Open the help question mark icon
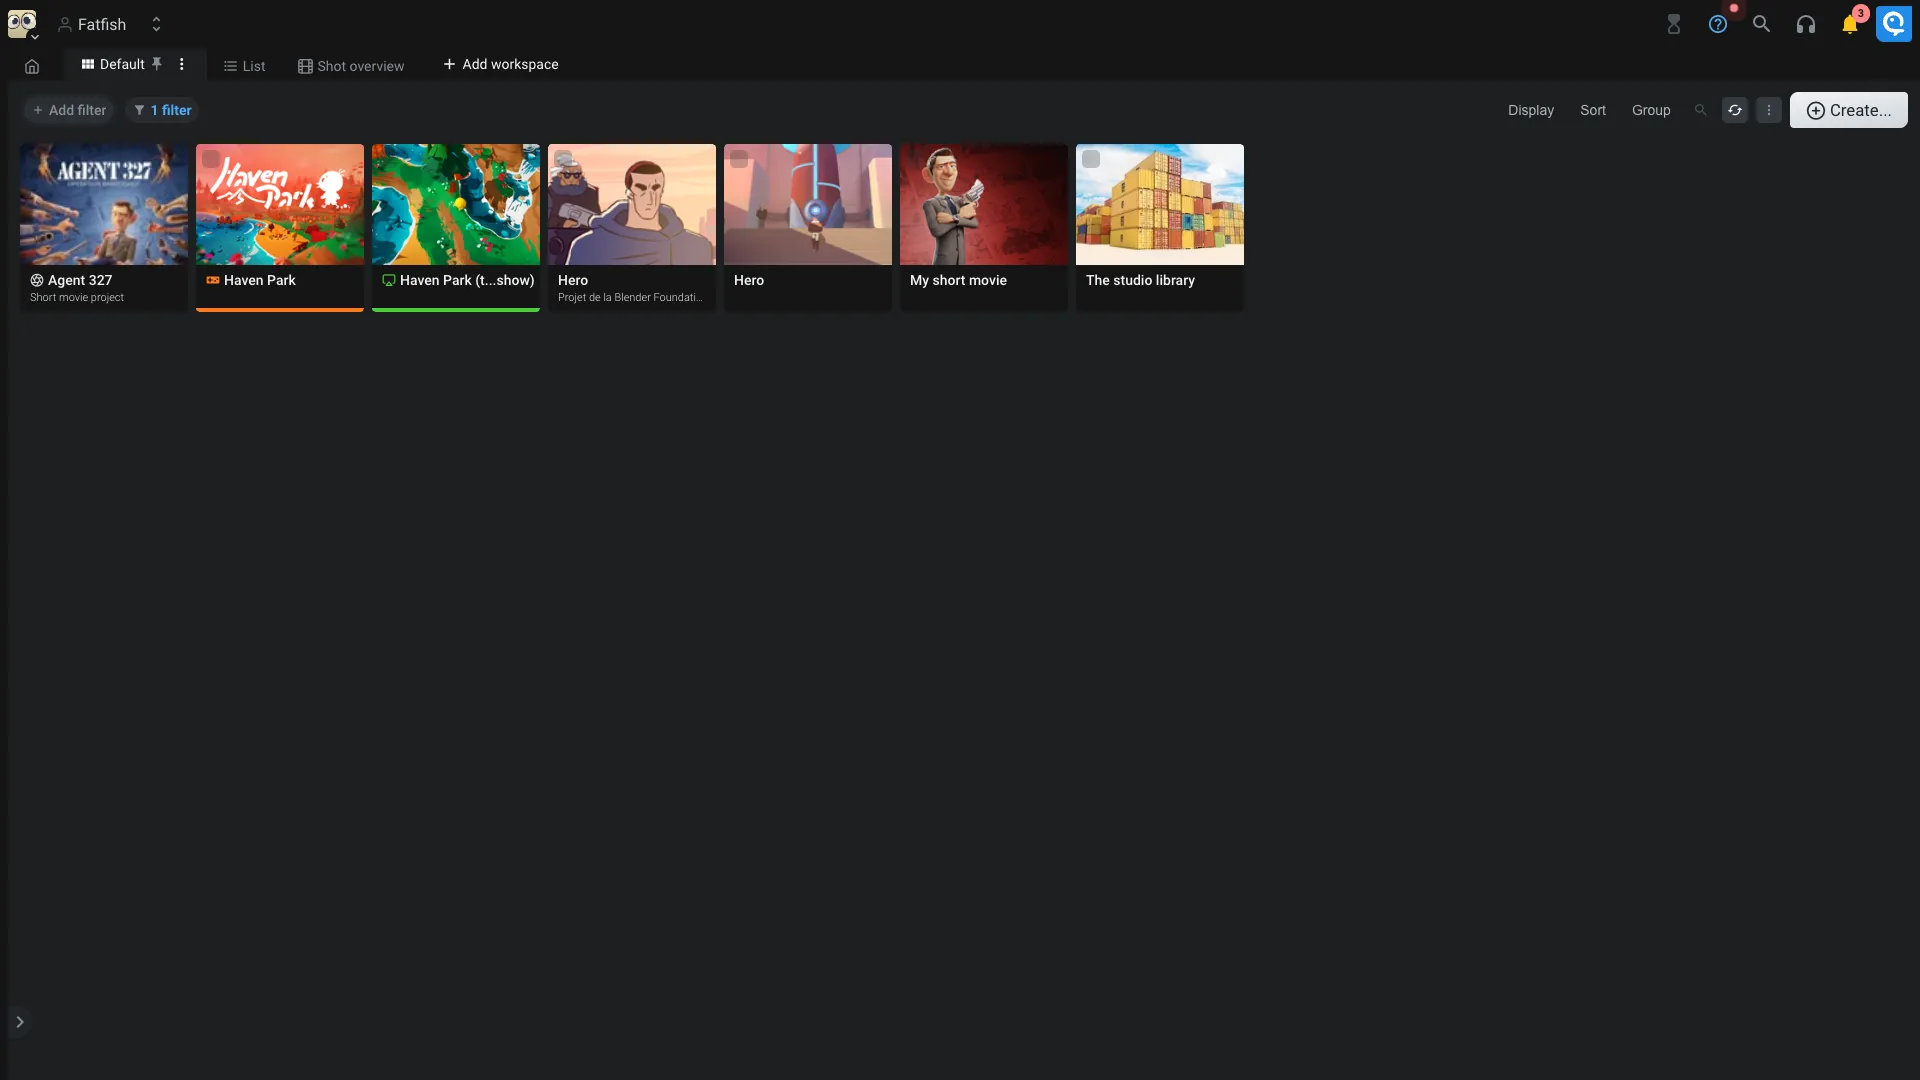The image size is (1920, 1080). pos(1717,24)
